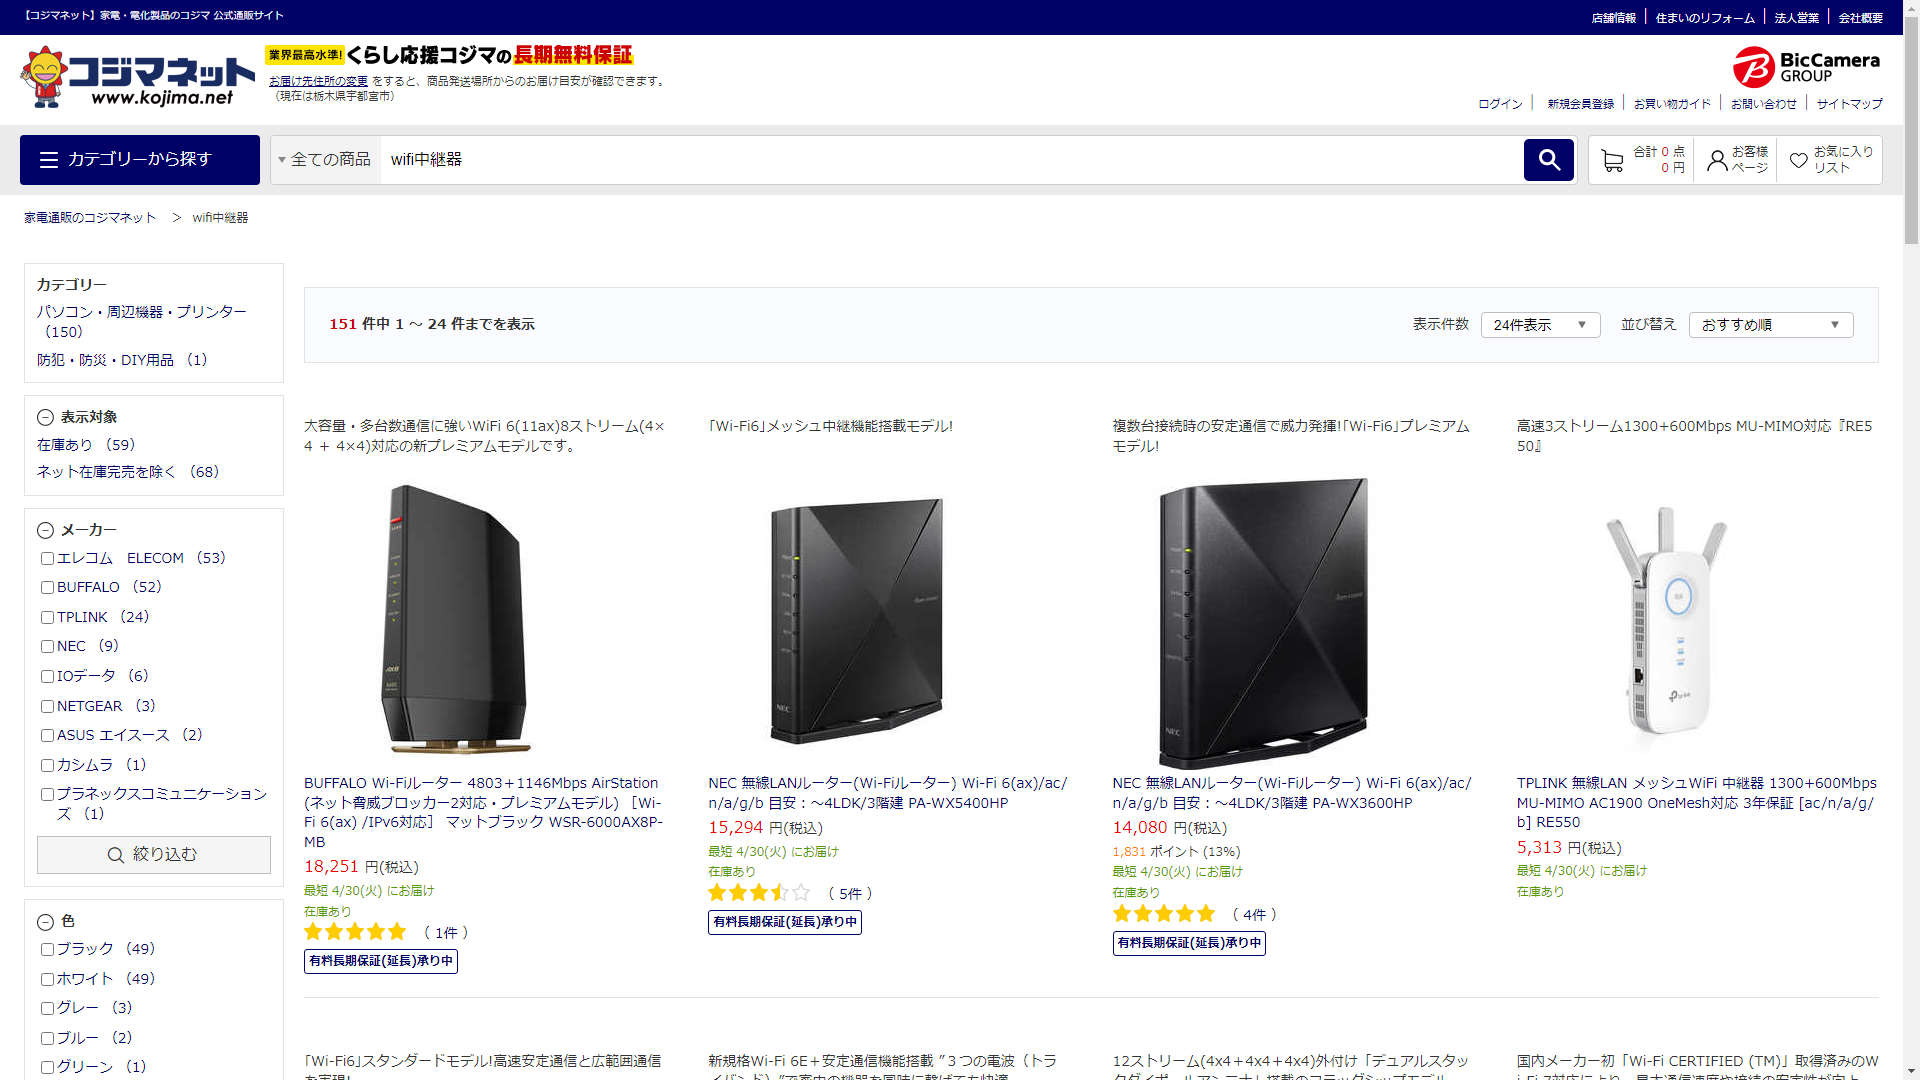The image size is (1920, 1080).
Task: Collapse the メーカー filter section
Action: tap(45, 531)
